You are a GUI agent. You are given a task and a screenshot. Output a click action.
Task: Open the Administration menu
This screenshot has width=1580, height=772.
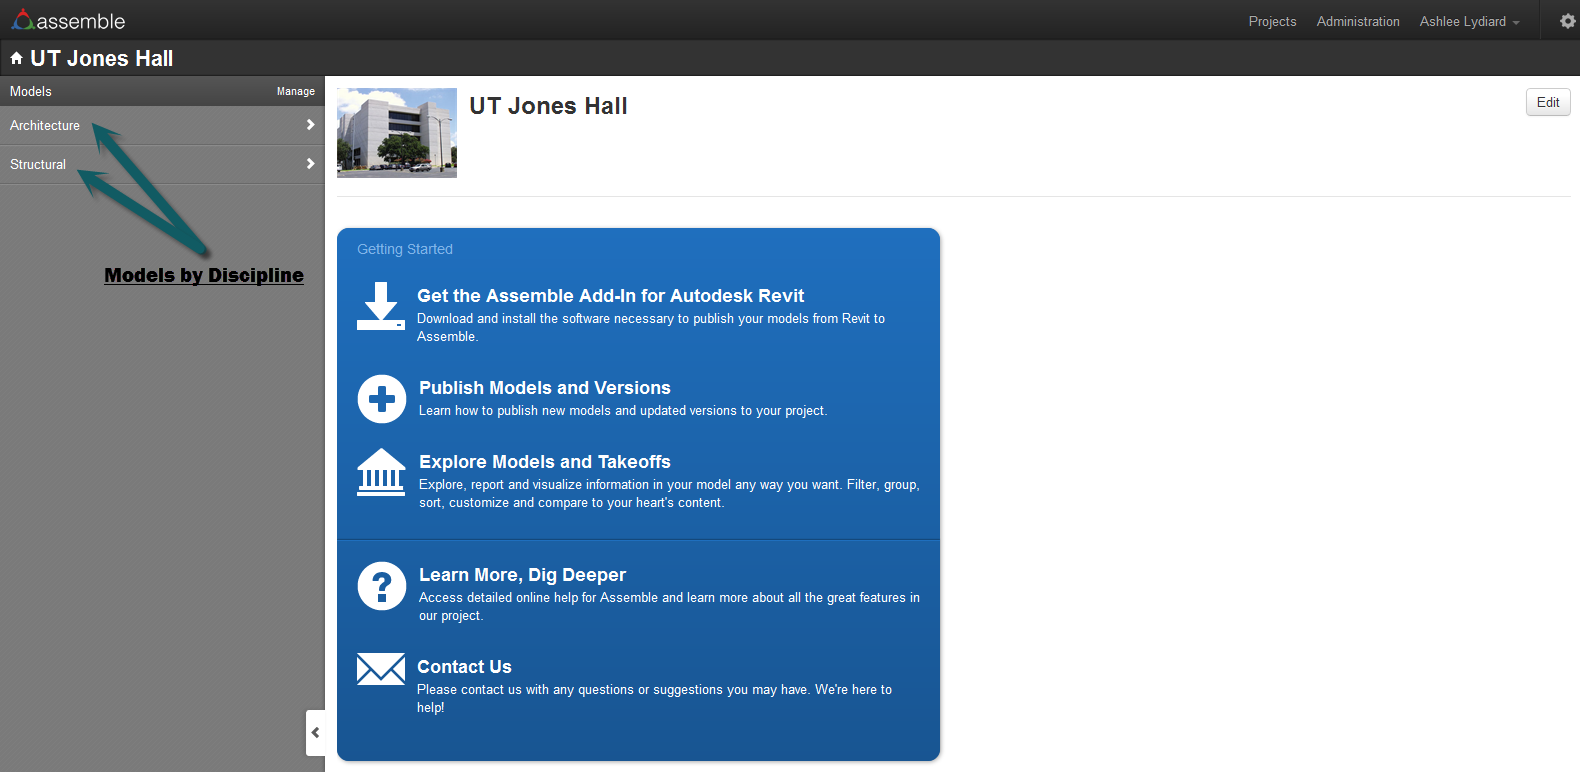click(1358, 21)
